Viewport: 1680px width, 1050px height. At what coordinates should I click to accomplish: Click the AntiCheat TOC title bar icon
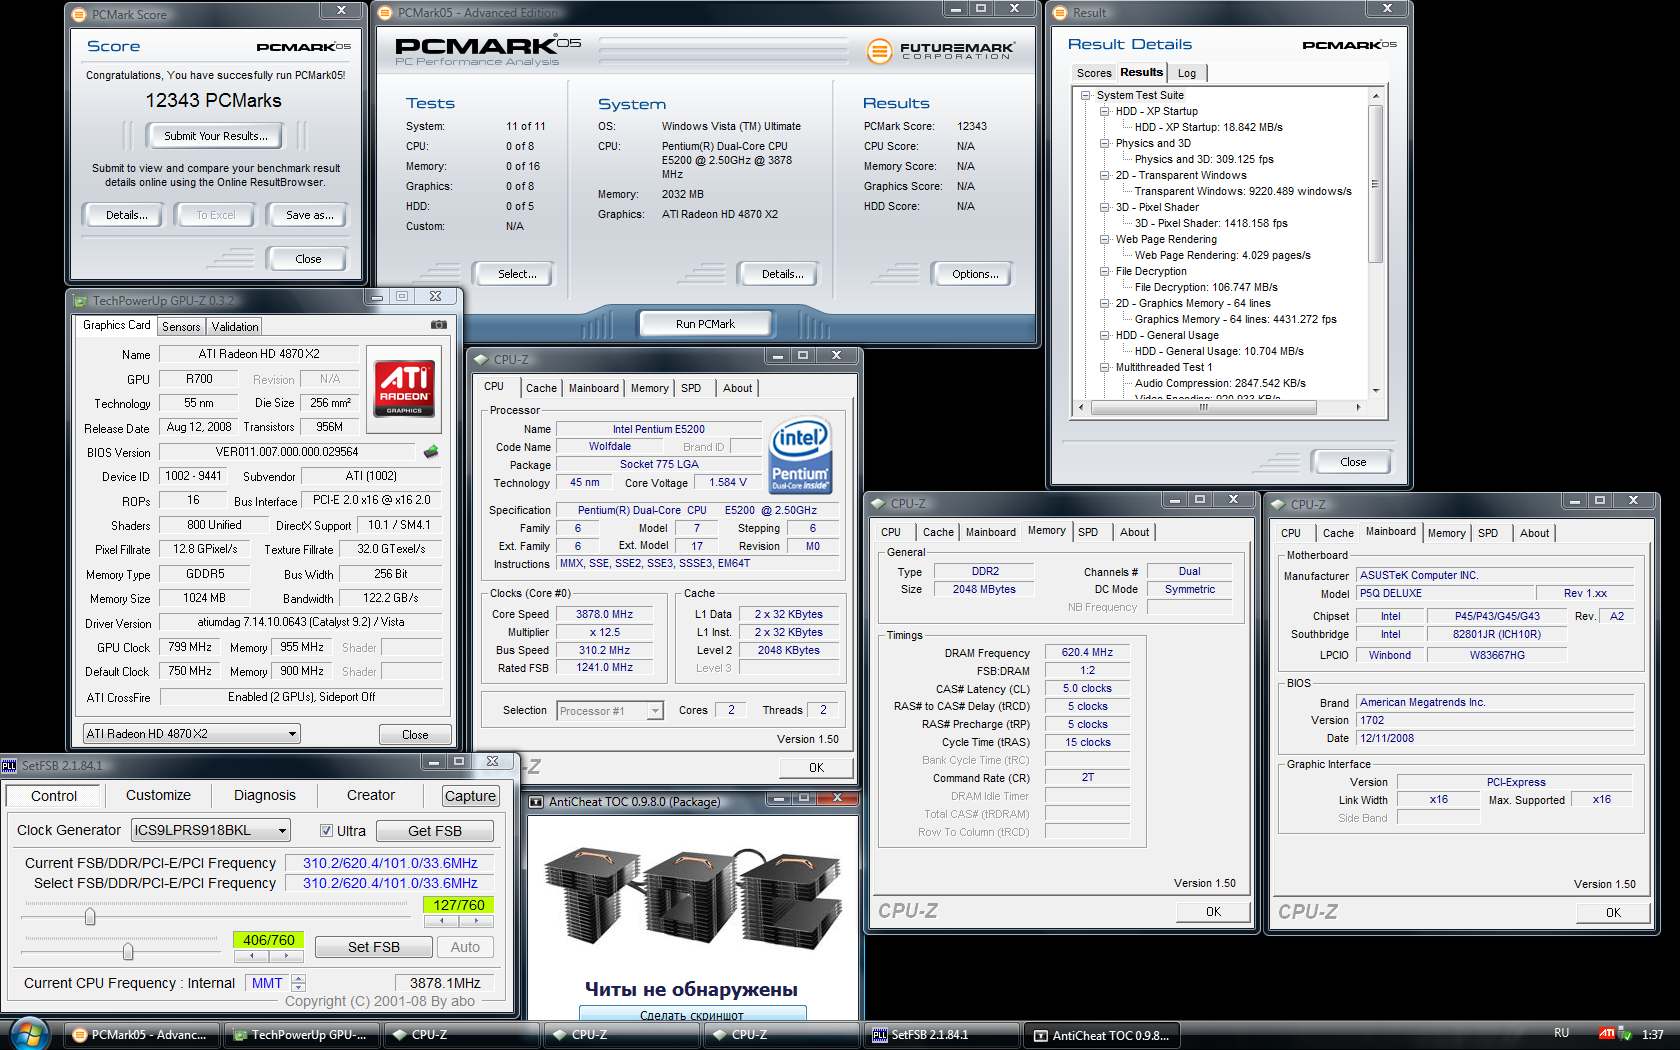pos(537,801)
